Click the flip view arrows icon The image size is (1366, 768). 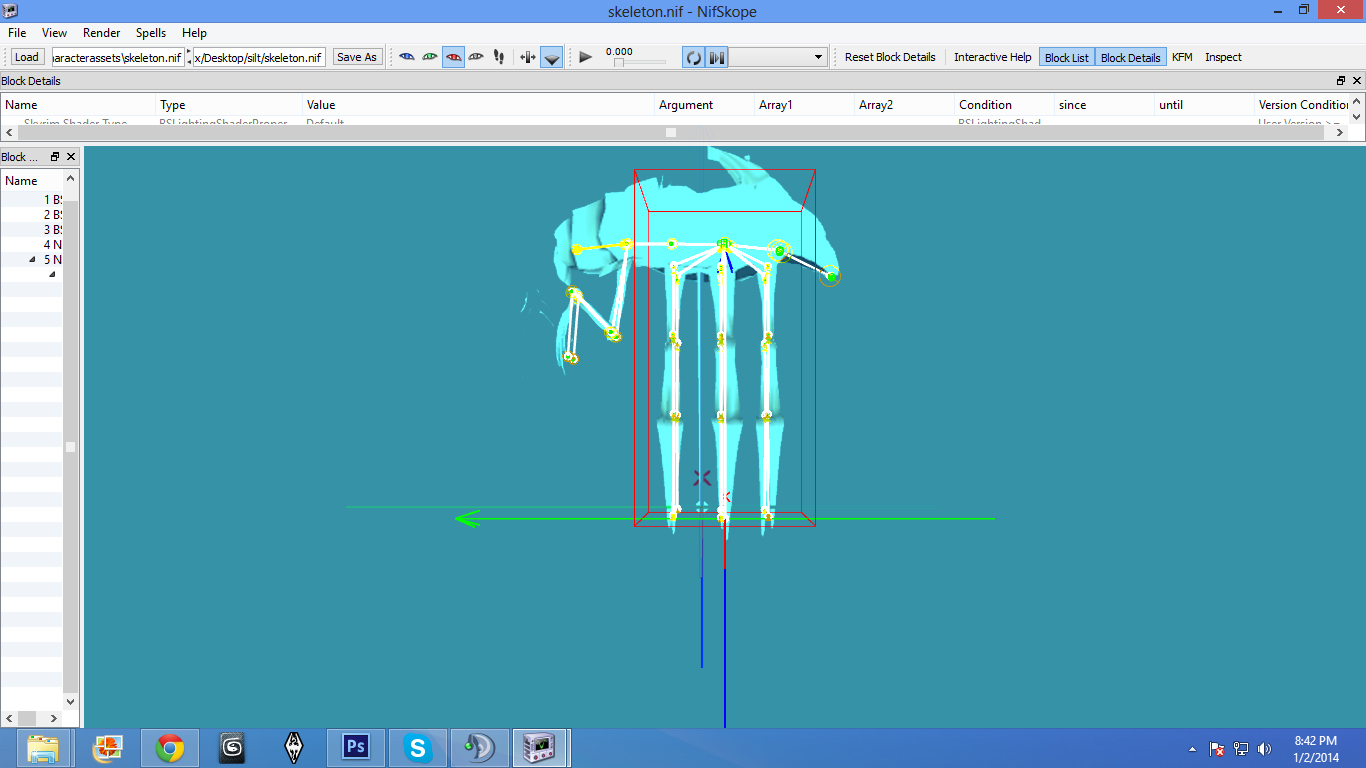[529, 57]
